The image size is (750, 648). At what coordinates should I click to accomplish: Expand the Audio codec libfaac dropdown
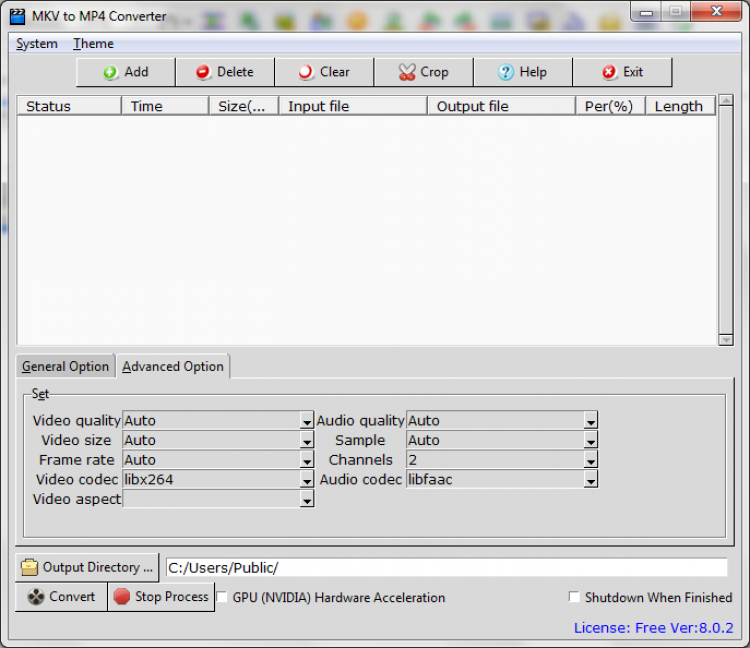pos(591,480)
